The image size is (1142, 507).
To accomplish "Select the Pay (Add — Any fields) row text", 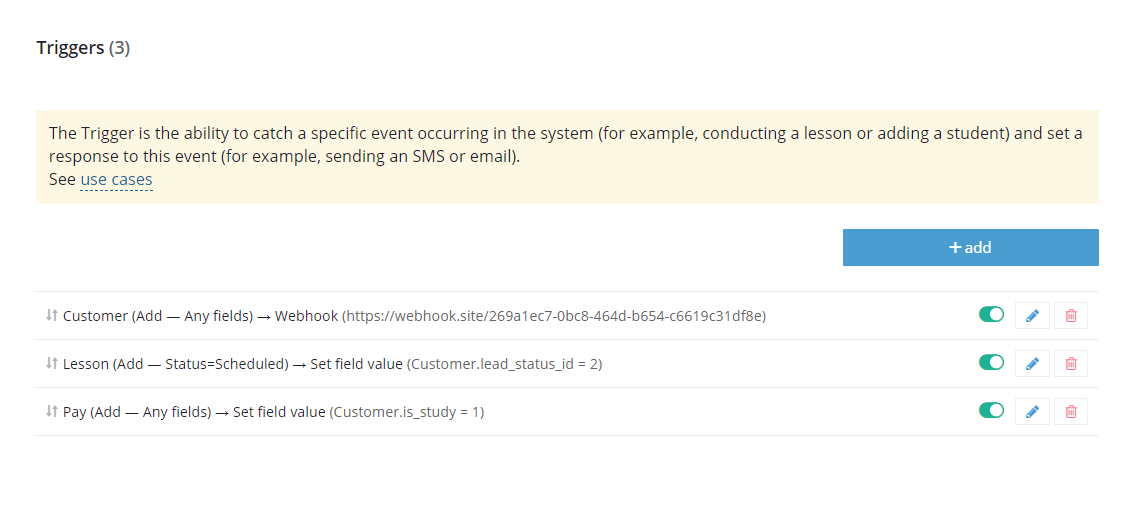I will (137, 412).
